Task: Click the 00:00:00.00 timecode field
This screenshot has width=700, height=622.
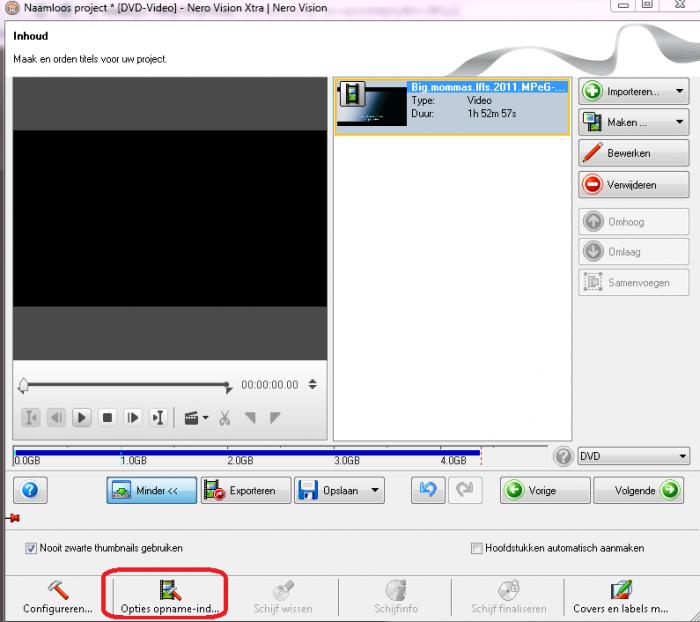Action: tap(270, 385)
